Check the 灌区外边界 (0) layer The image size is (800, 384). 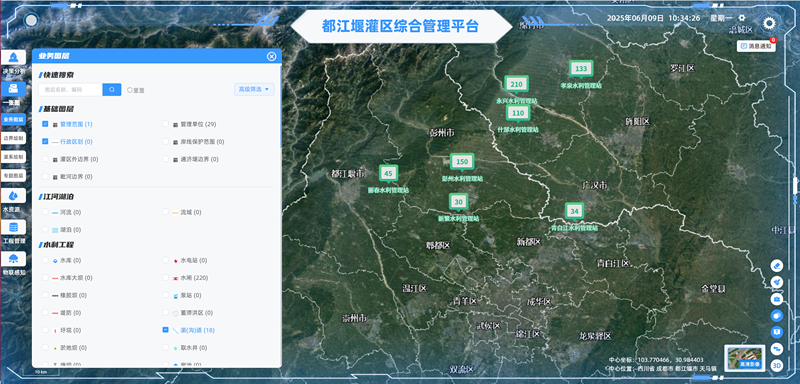(45, 159)
